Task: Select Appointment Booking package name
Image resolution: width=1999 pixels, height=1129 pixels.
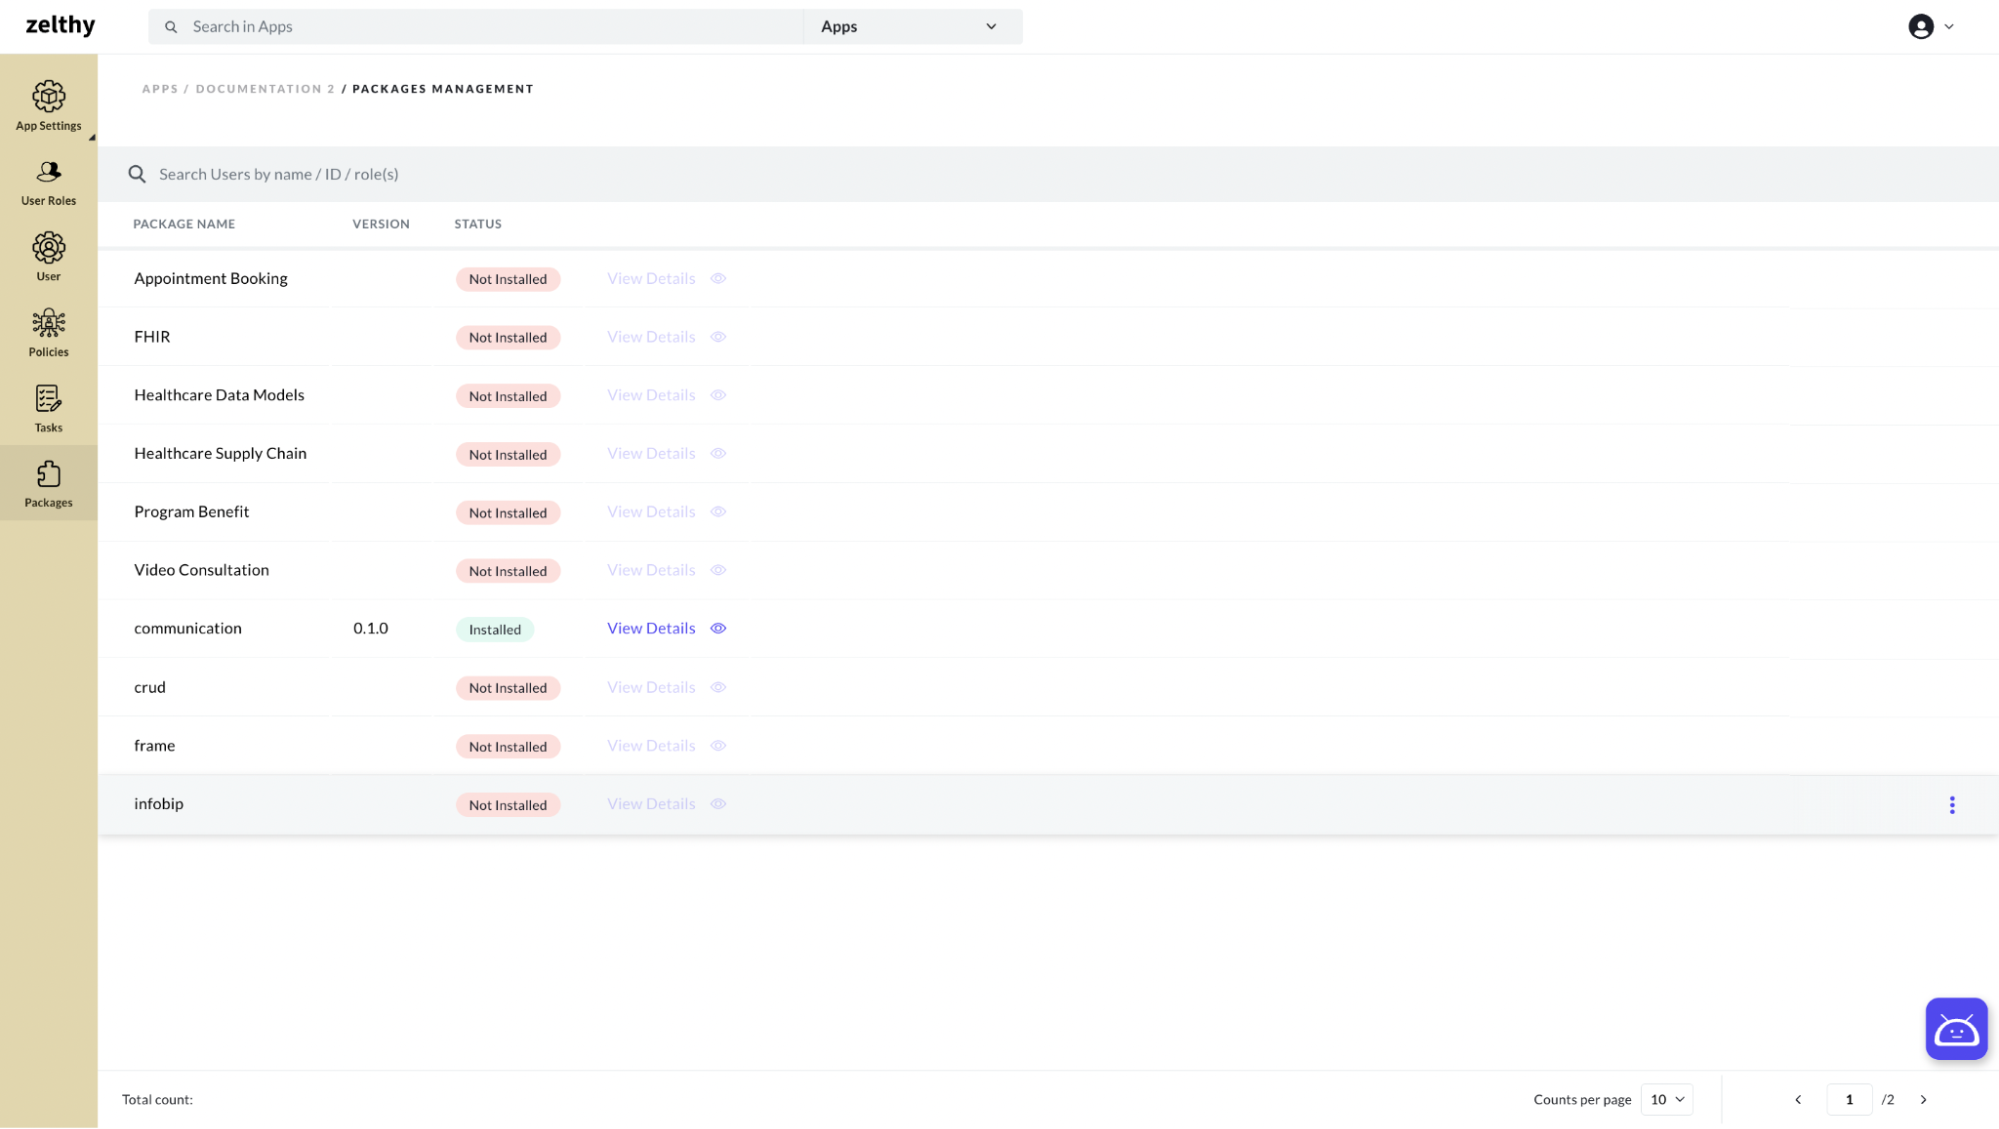Action: tap(211, 279)
